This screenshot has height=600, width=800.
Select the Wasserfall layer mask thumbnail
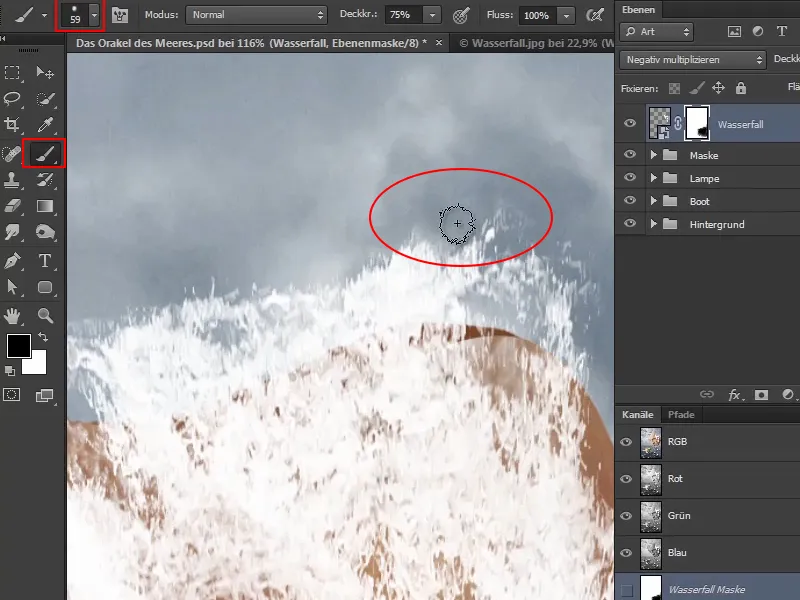(x=696, y=123)
